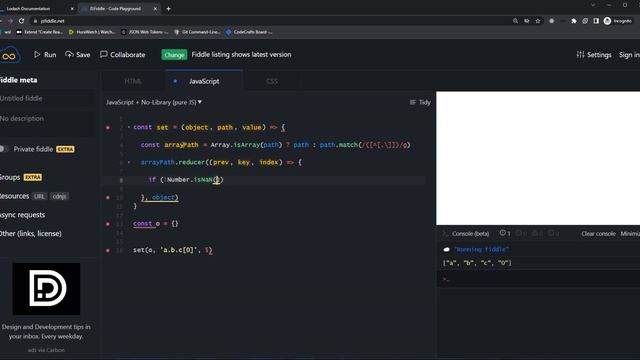Open the Collaborate option
This screenshot has height=360, width=640.
click(122, 55)
